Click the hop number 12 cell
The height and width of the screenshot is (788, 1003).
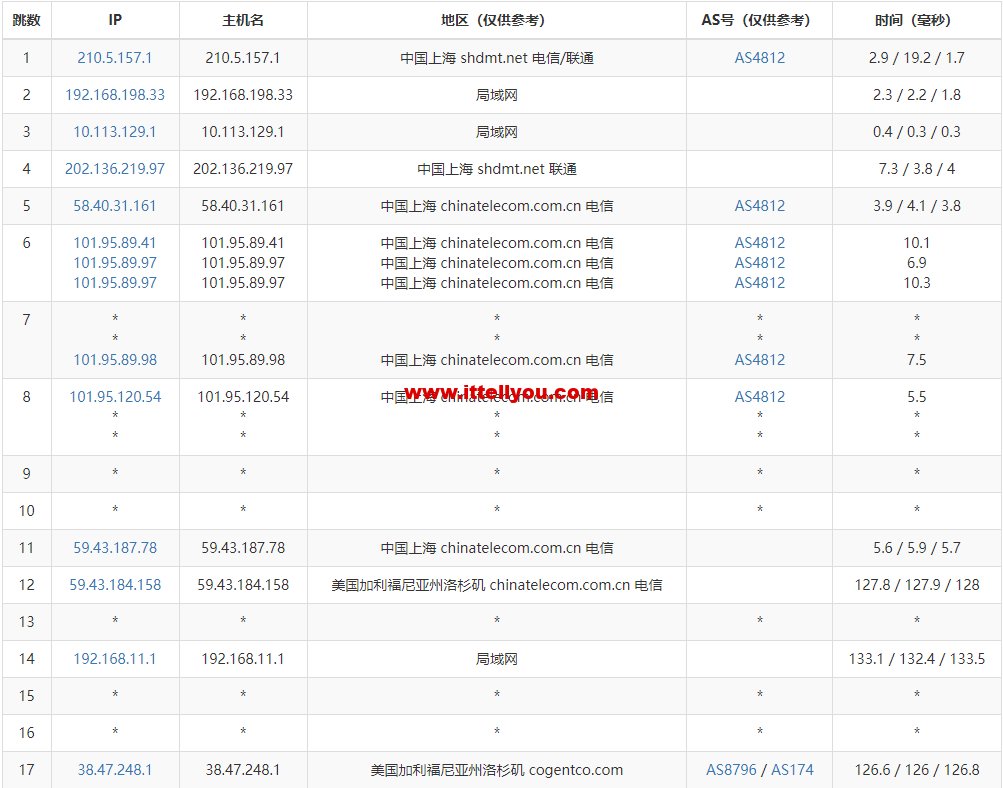click(x=26, y=585)
